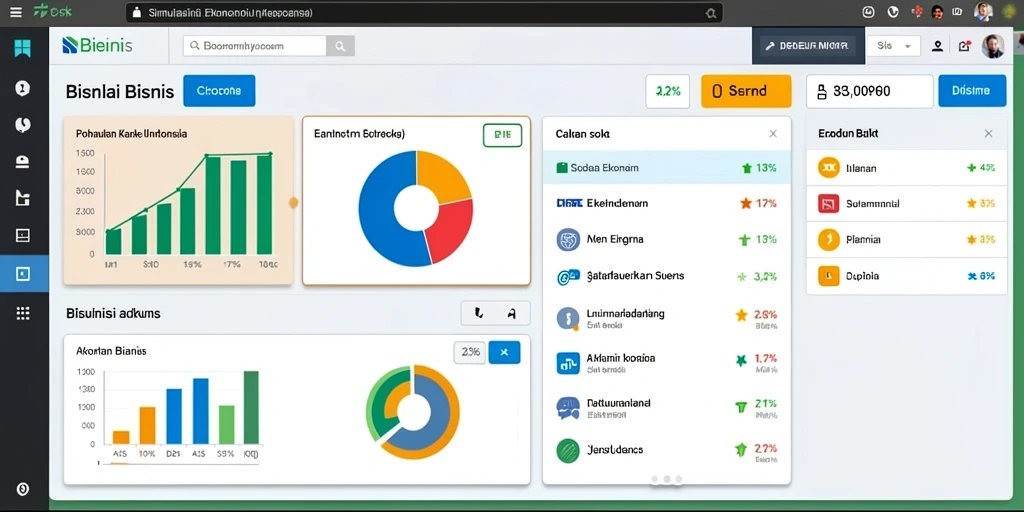Click the DEDEUR MICER button
This screenshot has width=1024, height=512.
pyautogui.click(x=808, y=46)
